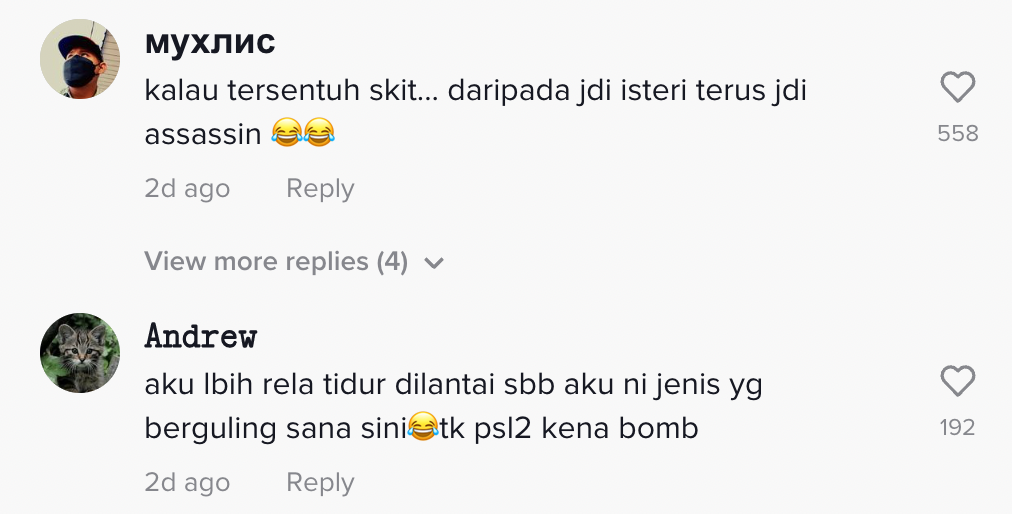
Task: Open the мухлис username profile link
Action: [210, 43]
